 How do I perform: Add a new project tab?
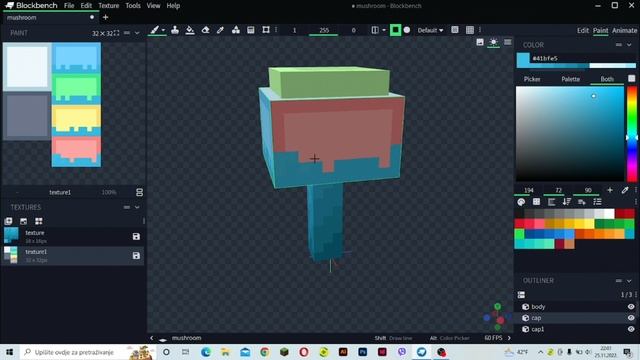pyautogui.click(x=105, y=18)
